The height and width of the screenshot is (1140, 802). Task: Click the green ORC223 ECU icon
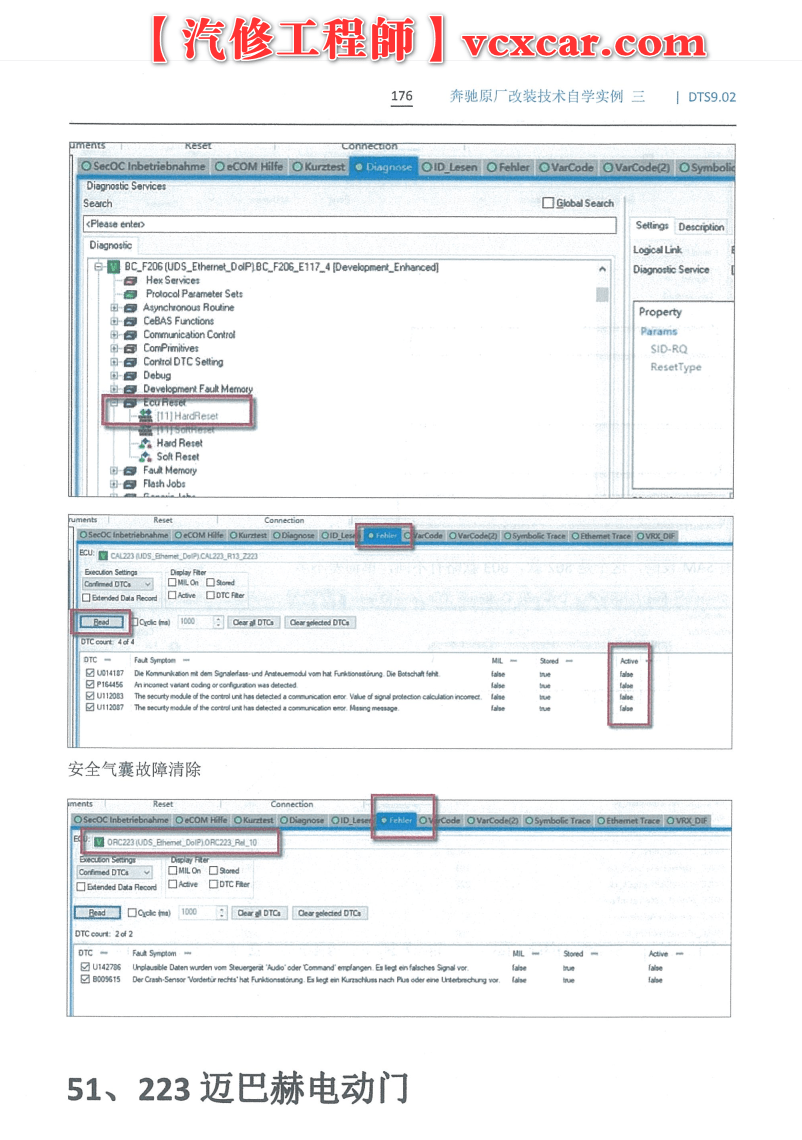(99, 843)
